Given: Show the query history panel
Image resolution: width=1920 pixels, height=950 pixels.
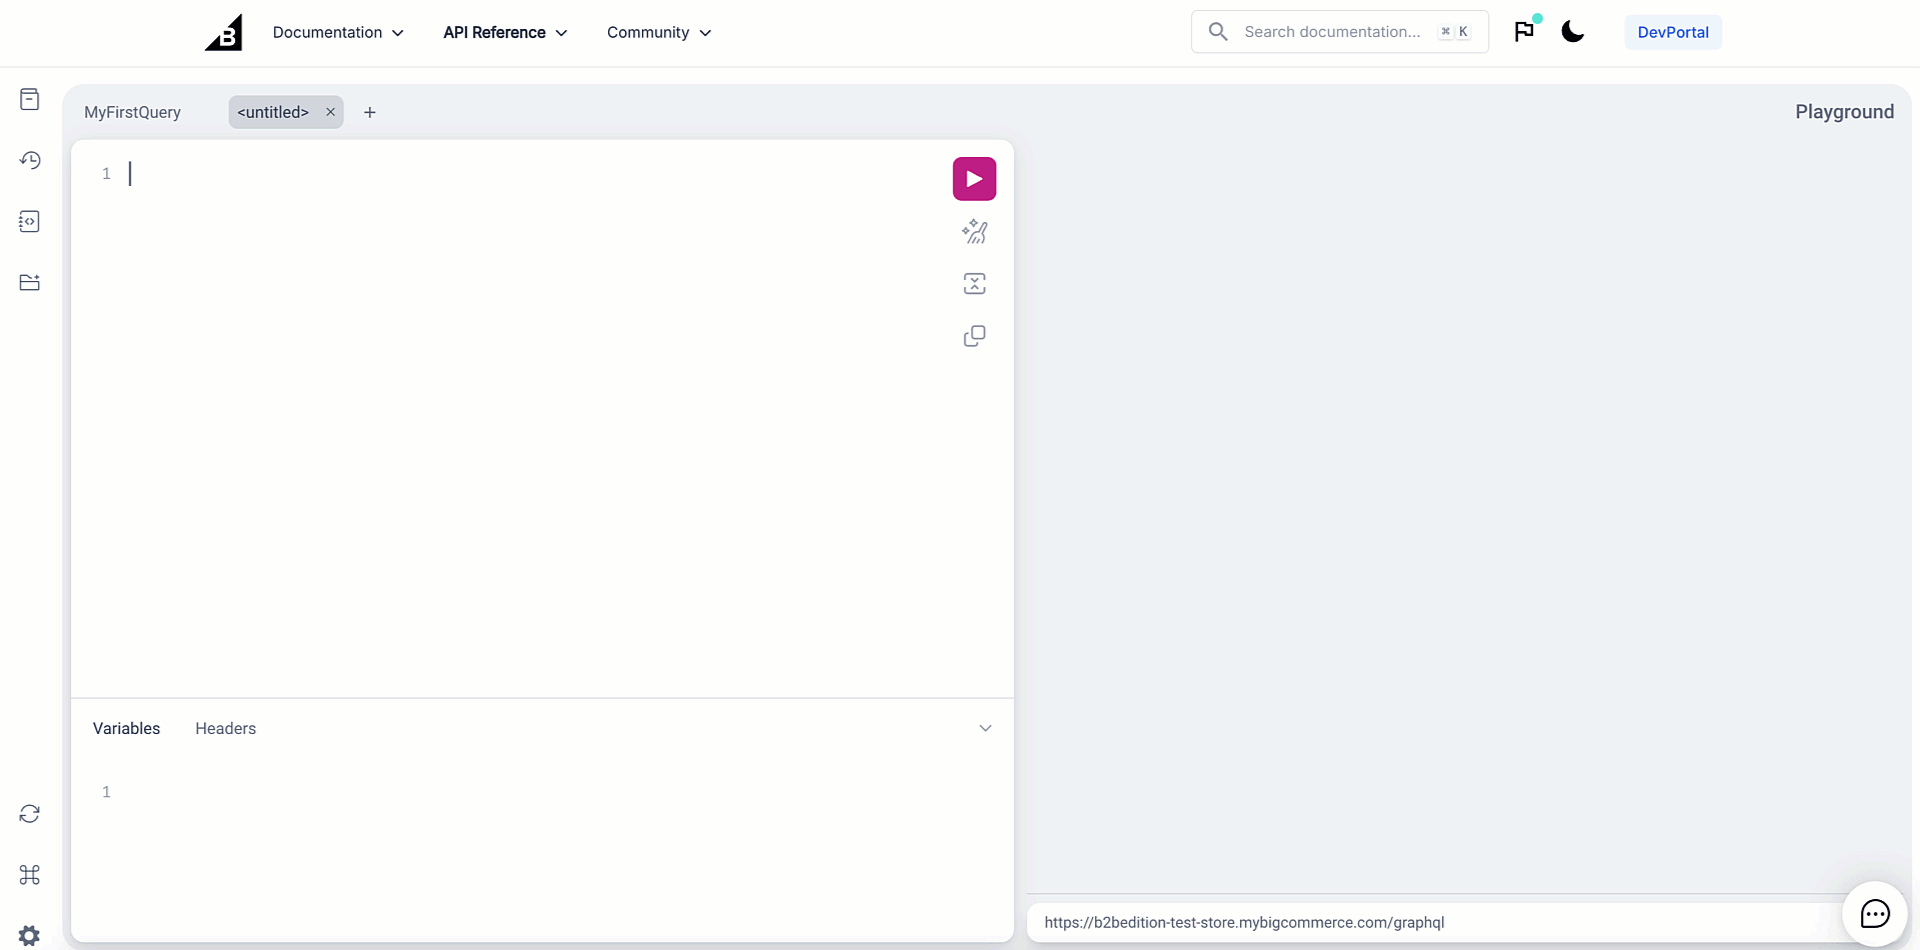Looking at the screenshot, I should coord(30,160).
